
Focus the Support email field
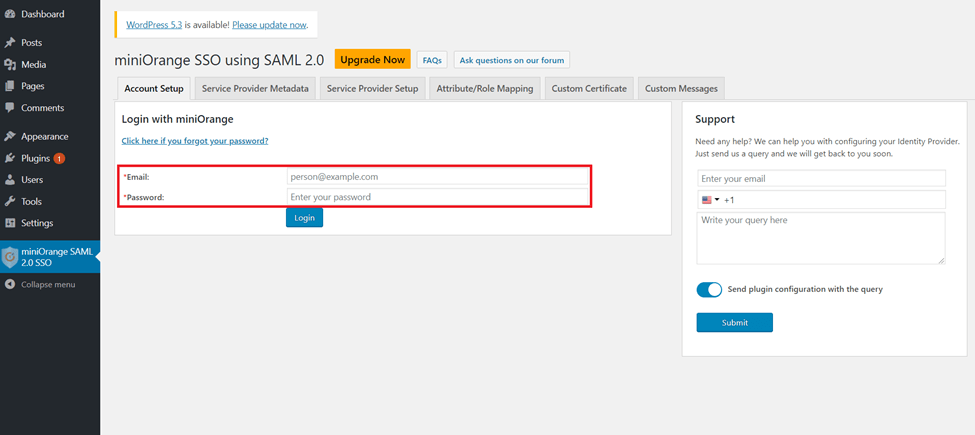pyautogui.click(x=821, y=178)
